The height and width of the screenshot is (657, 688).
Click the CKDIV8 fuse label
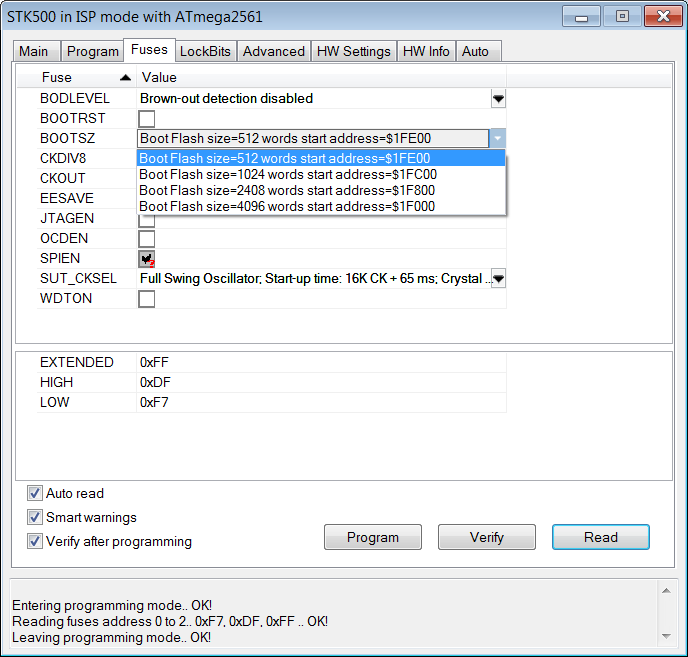[x=63, y=158]
